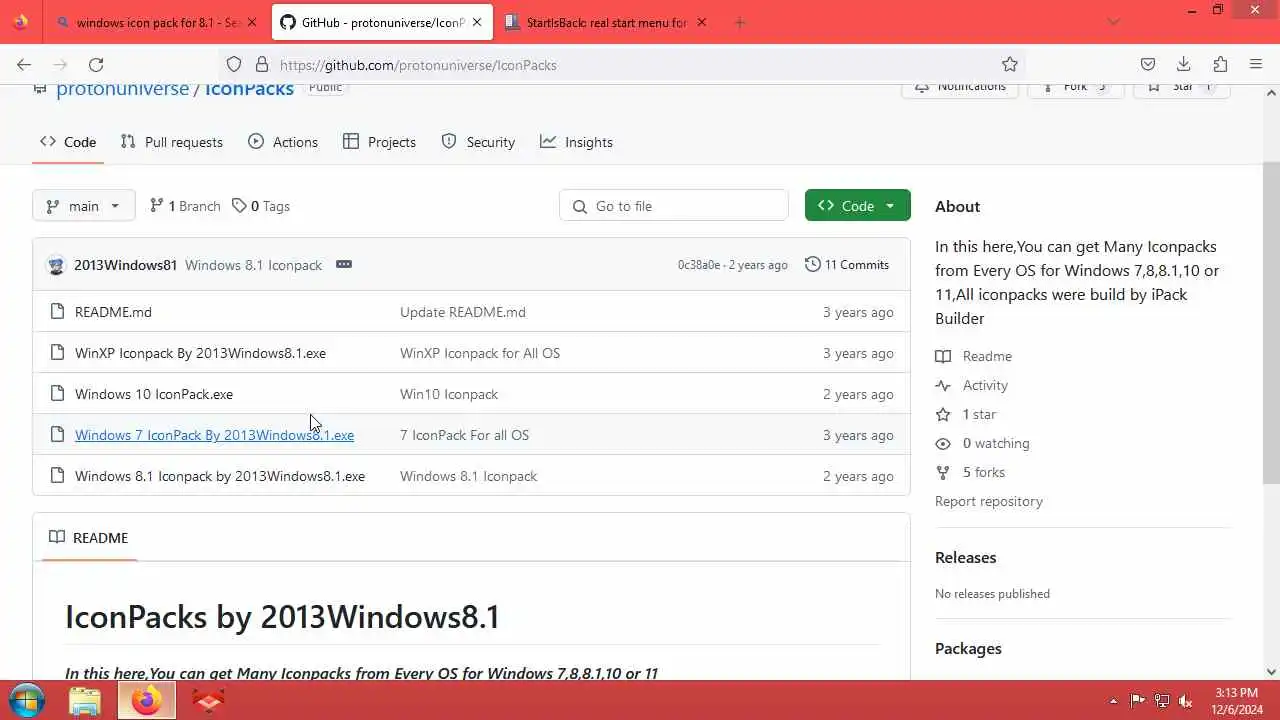The height and width of the screenshot is (720, 1280).
Task: Open the 2013Windows81 author profile
Action: tap(125, 265)
